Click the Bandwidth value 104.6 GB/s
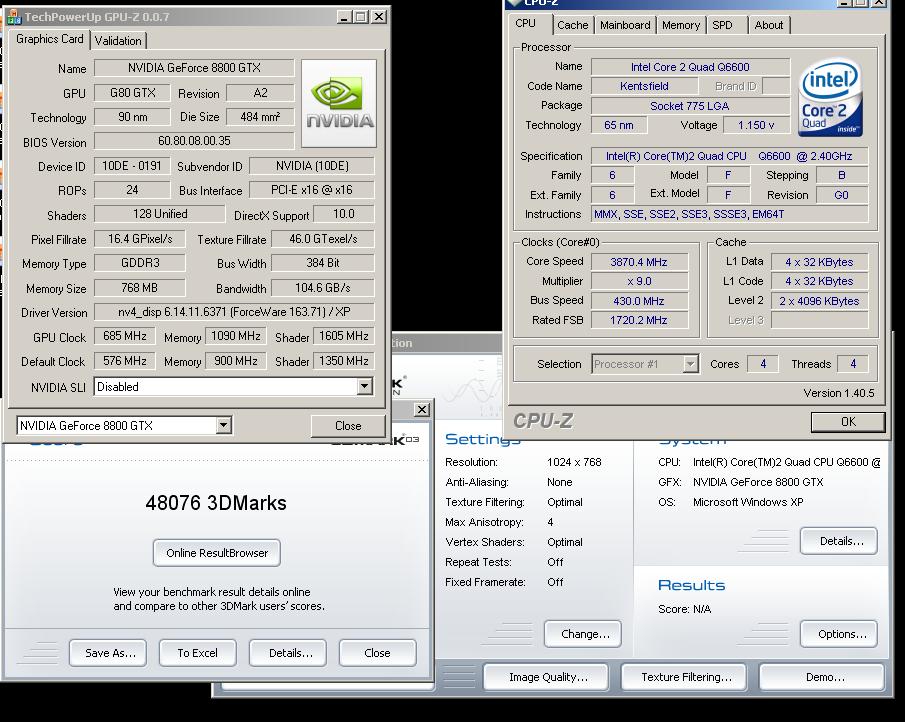905x722 pixels. (323, 287)
